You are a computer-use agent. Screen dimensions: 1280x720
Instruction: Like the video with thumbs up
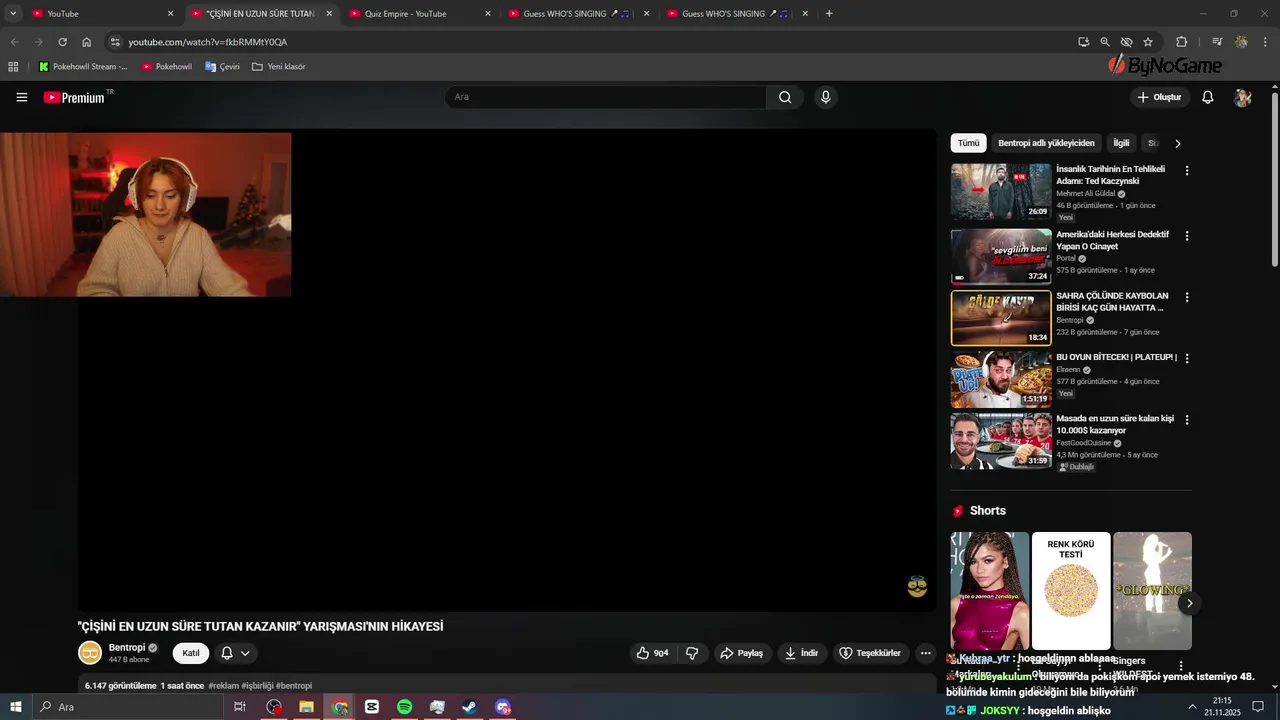pos(652,653)
